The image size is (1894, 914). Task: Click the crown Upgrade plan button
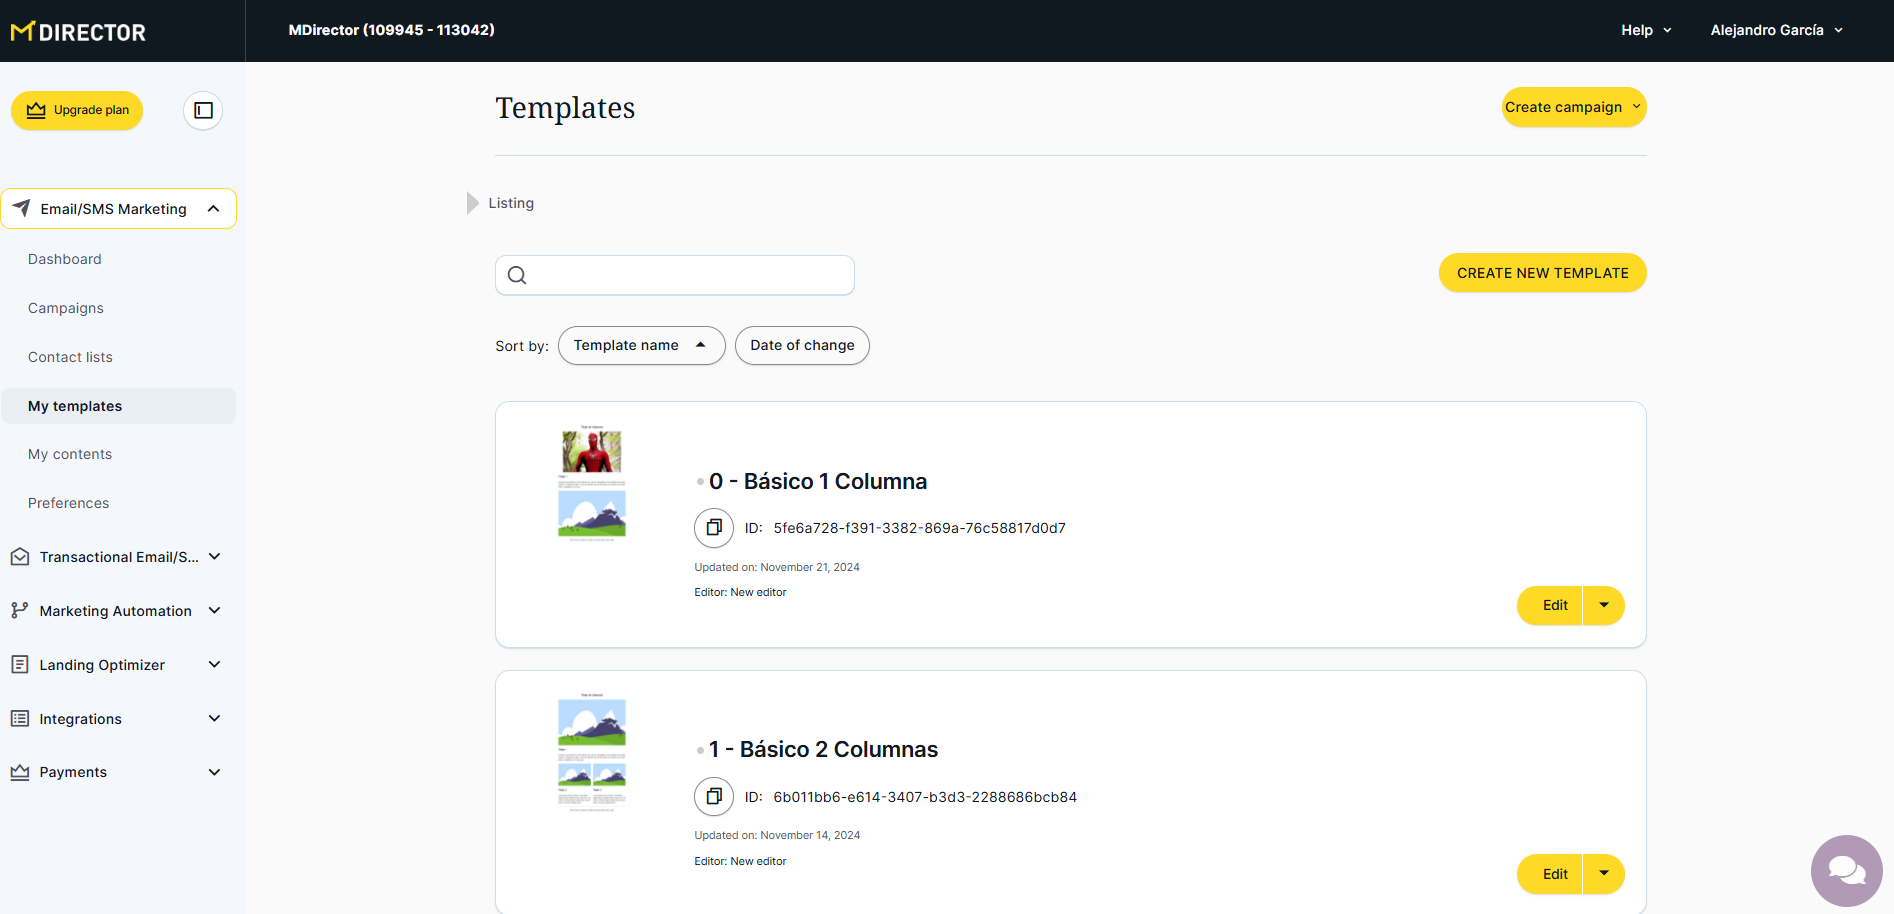[x=77, y=111]
